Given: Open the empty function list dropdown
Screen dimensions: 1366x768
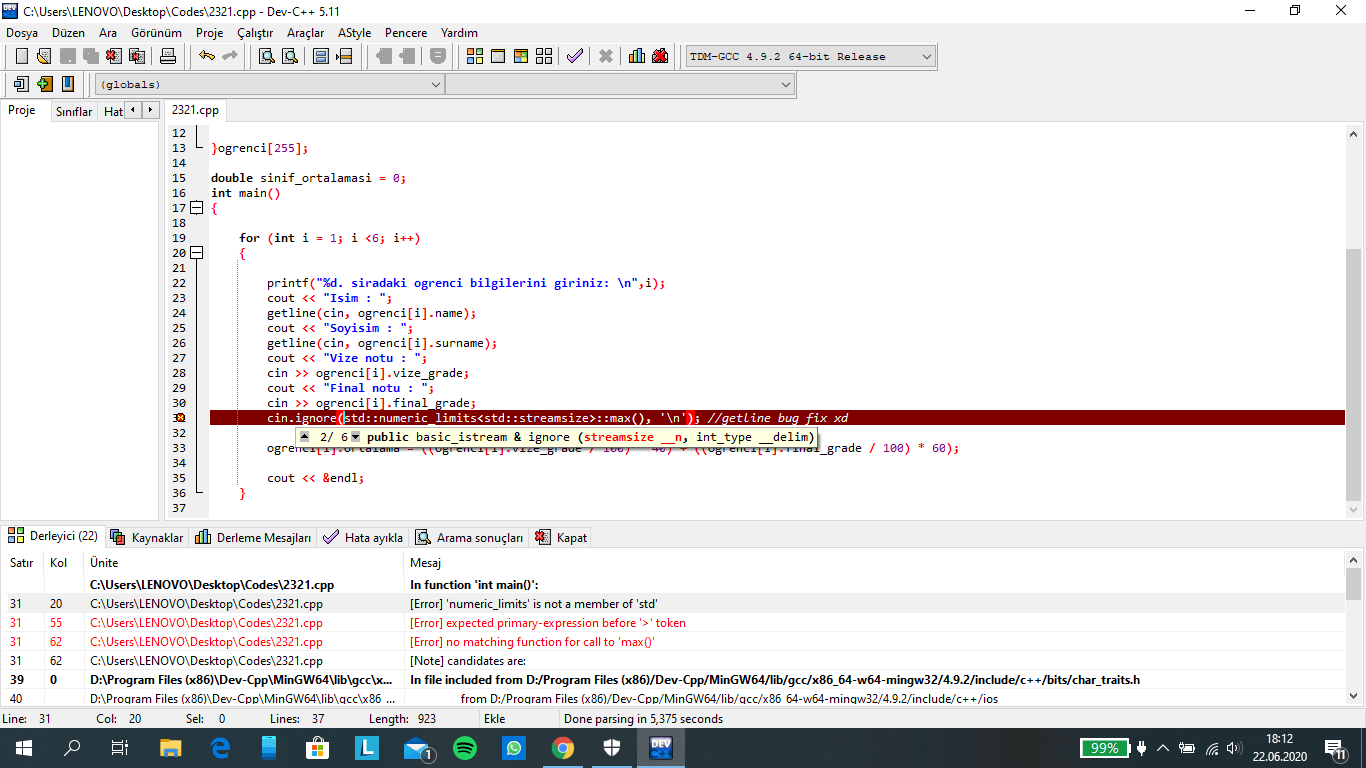Looking at the screenshot, I should [620, 85].
